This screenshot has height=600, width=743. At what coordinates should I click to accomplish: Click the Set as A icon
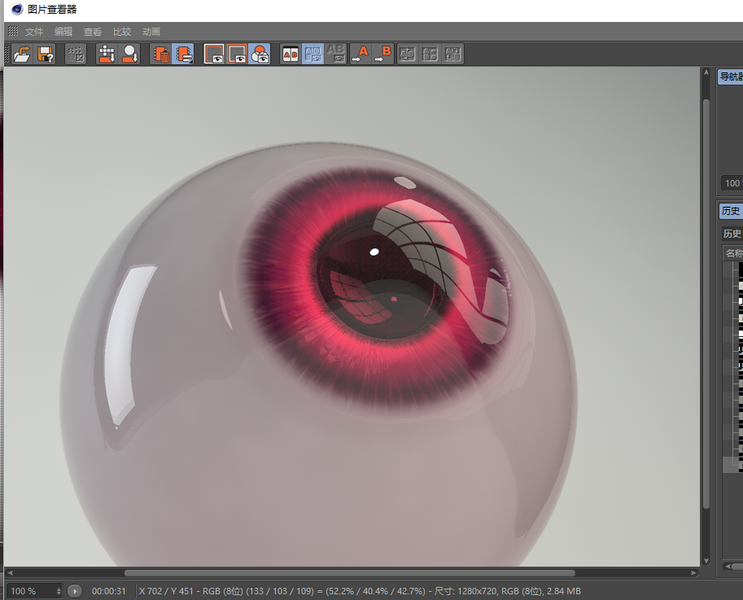tap(360, 54)
